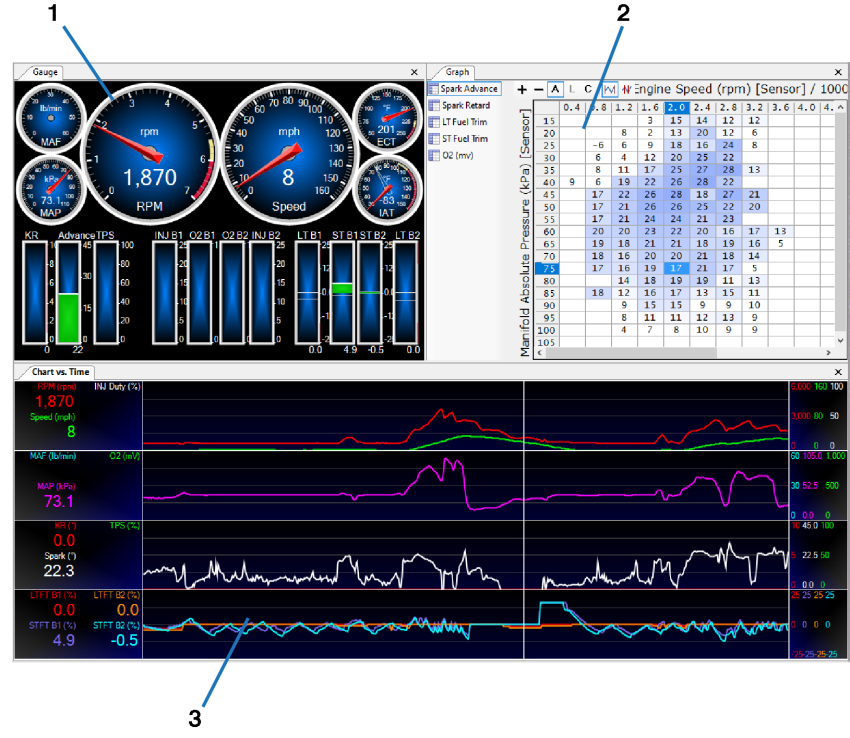Close the Graph panel
This screenshot has height=738, width=850.
(838, 72)
